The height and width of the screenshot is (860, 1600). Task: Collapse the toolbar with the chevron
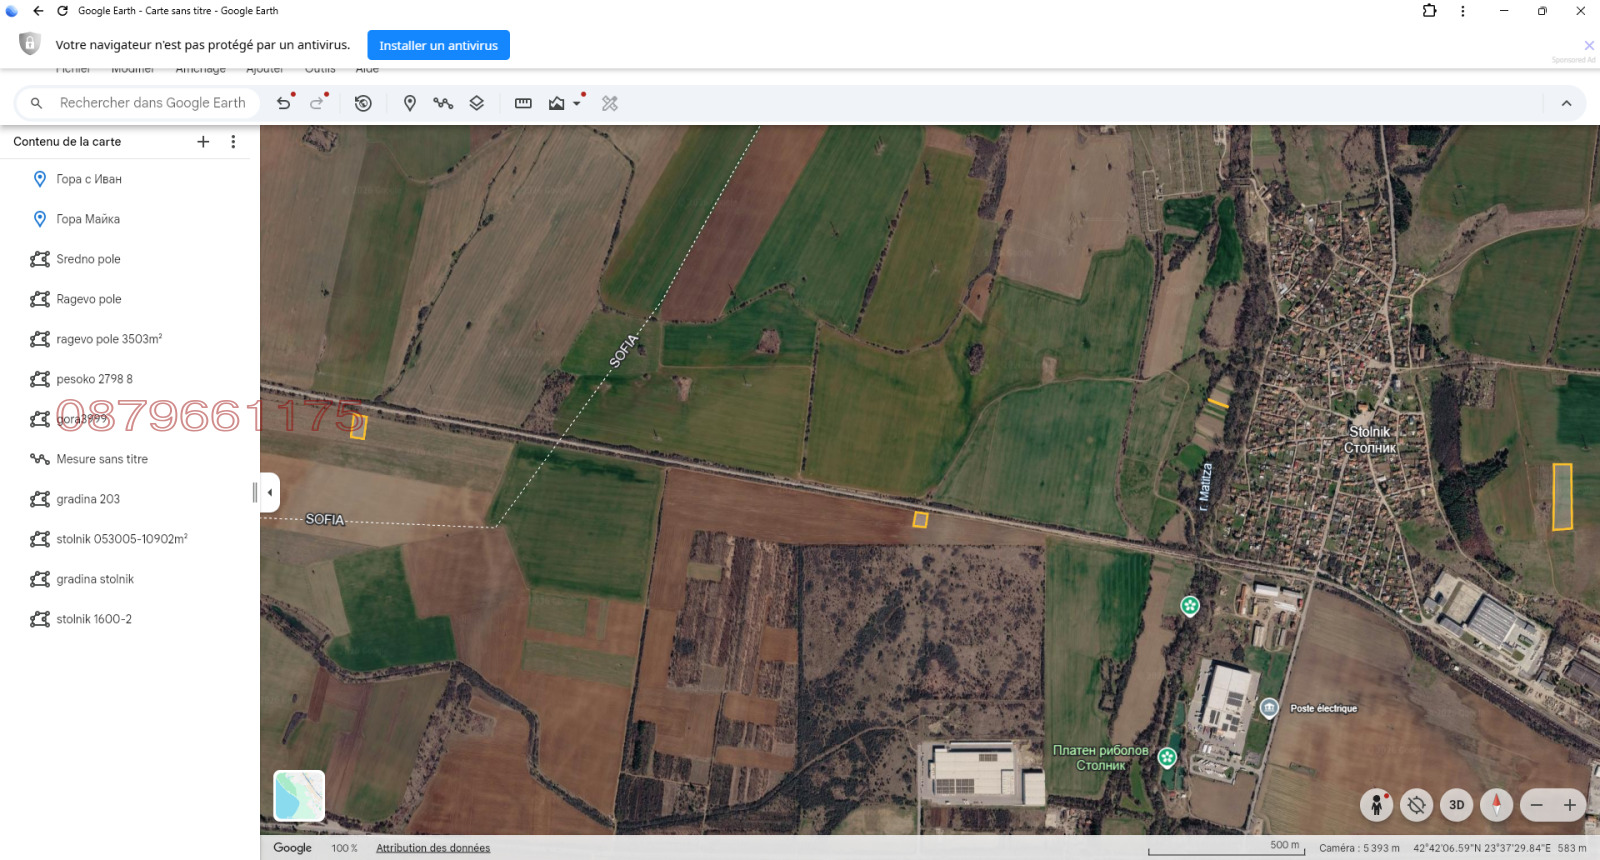[1566, 103]
